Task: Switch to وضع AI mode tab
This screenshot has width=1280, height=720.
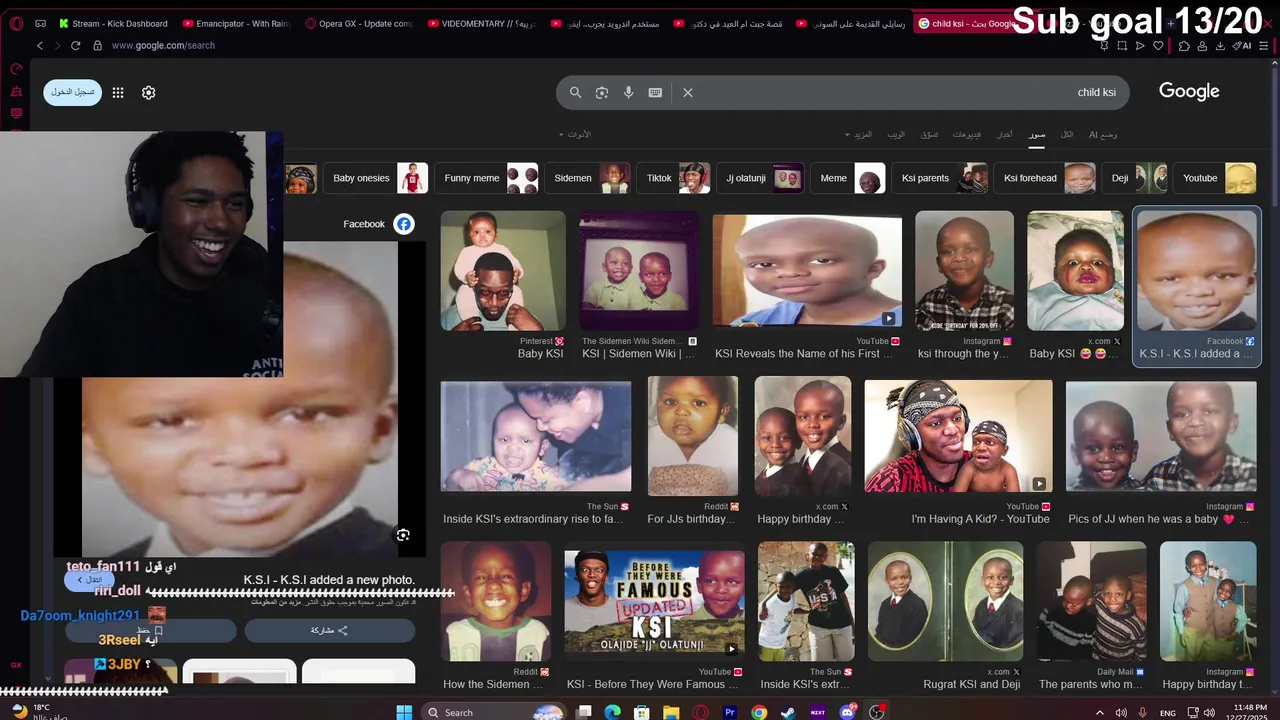Action: click(1103, 134)
